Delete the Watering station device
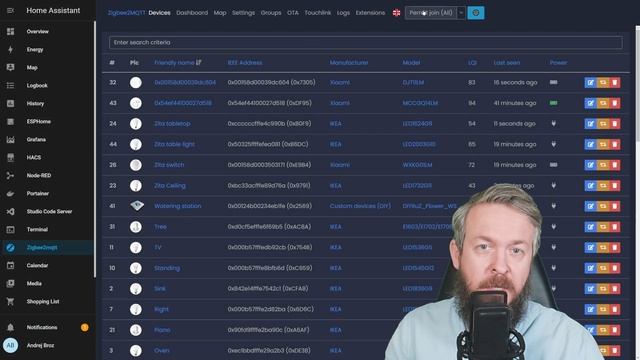The height and width of the screenshot is (360, 640). coord(615,206)
